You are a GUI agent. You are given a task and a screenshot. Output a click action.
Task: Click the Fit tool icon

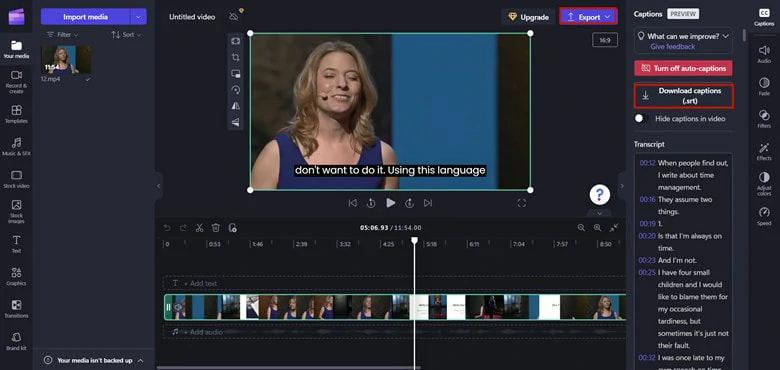(236, 41)
